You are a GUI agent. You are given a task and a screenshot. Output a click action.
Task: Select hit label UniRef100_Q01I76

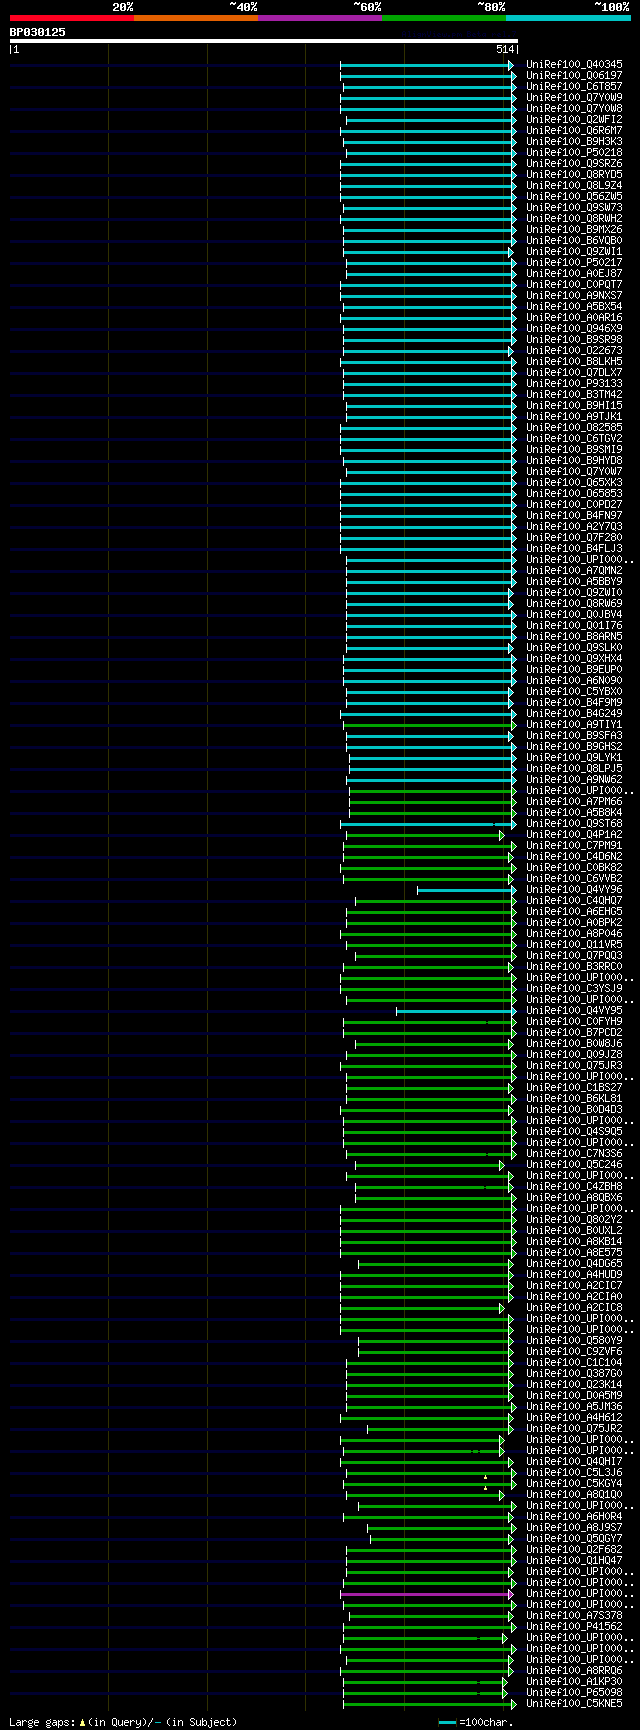(574, 626)
